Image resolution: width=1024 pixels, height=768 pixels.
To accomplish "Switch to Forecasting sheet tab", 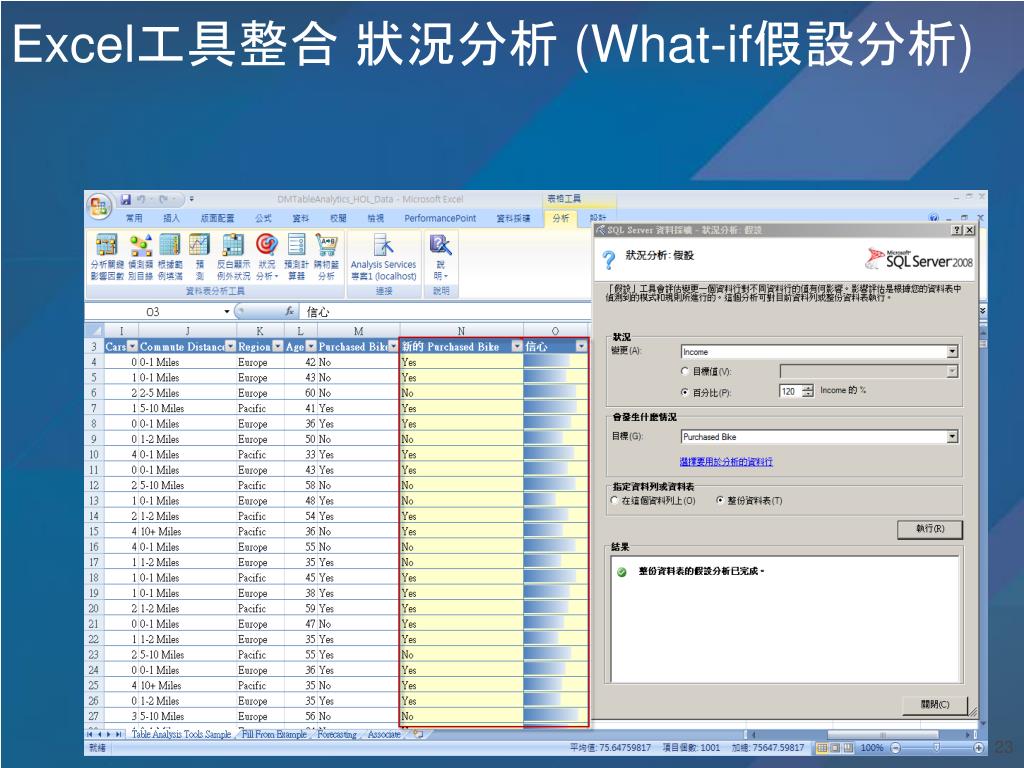I will pyautogui.click(x=337, y=734).
